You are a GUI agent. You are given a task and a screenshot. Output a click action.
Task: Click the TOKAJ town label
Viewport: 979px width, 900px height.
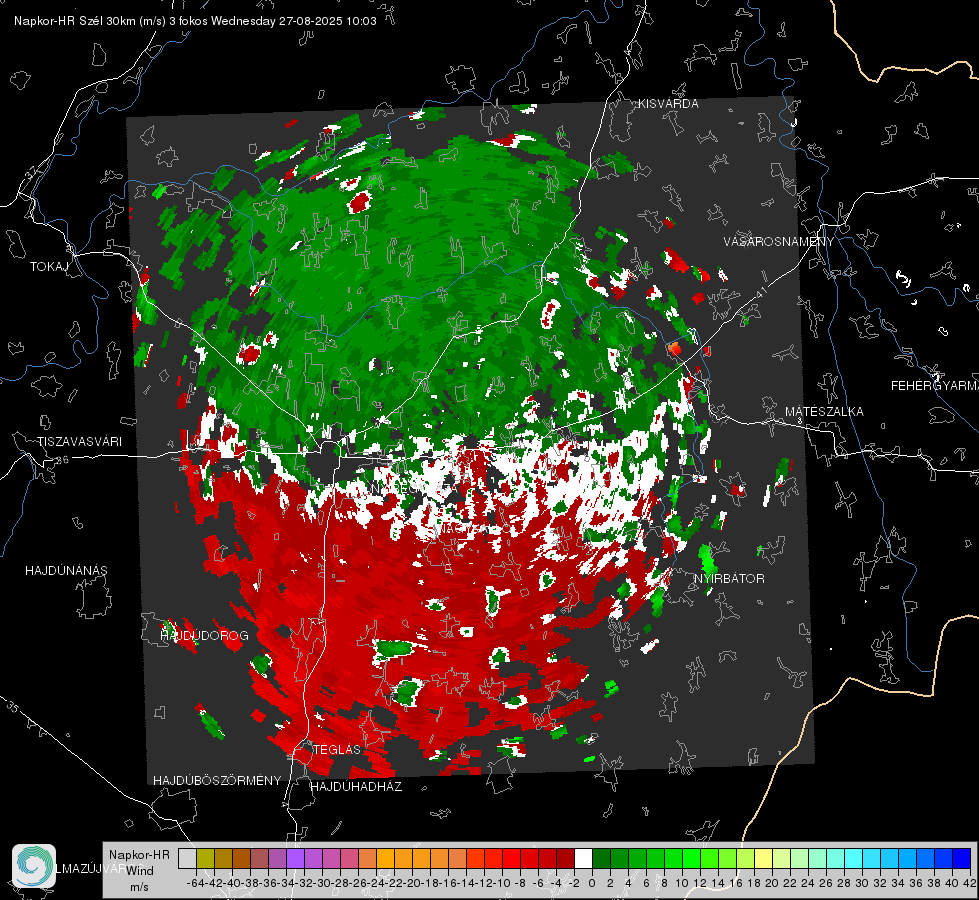click(49, 267)
